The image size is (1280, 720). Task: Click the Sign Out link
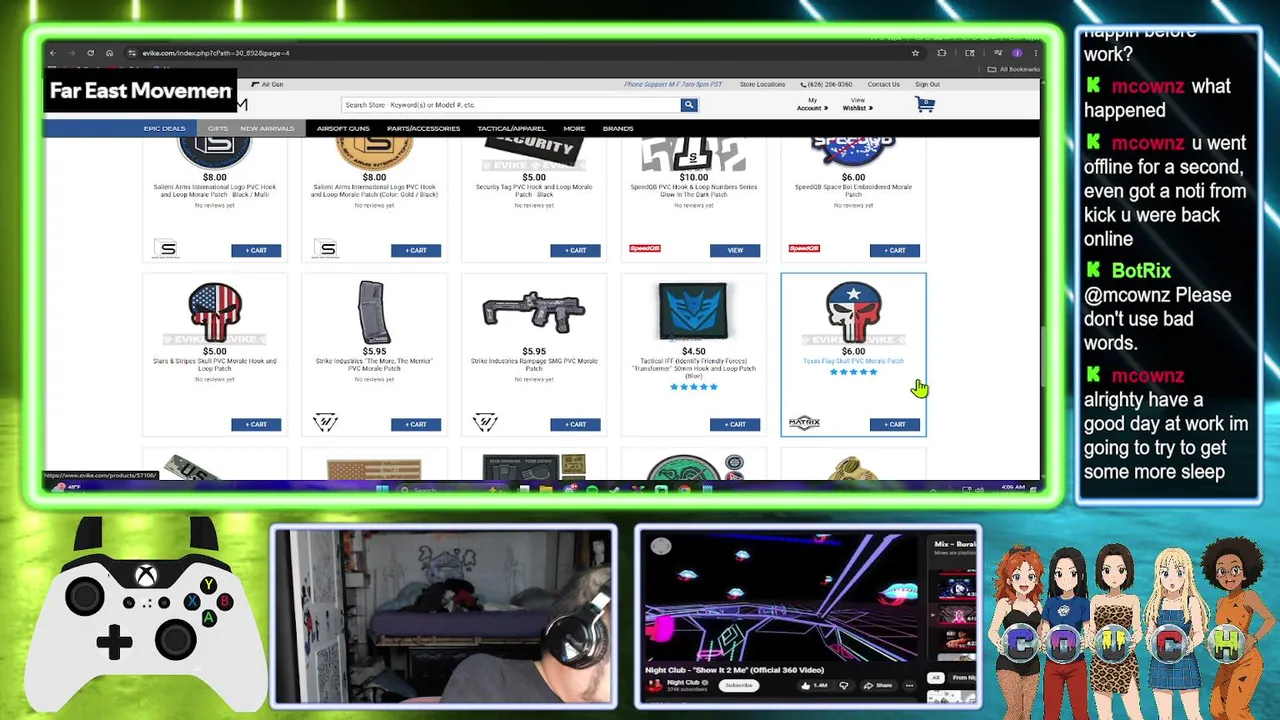pyautogui.click(x=927, y=84)
